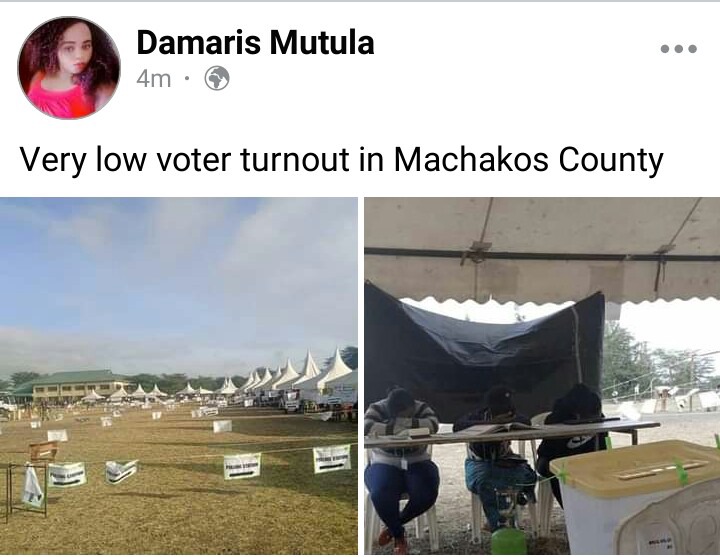Screen dimensions: 720x557
Task: Open the left photo of the polling field
Action: 179,376
